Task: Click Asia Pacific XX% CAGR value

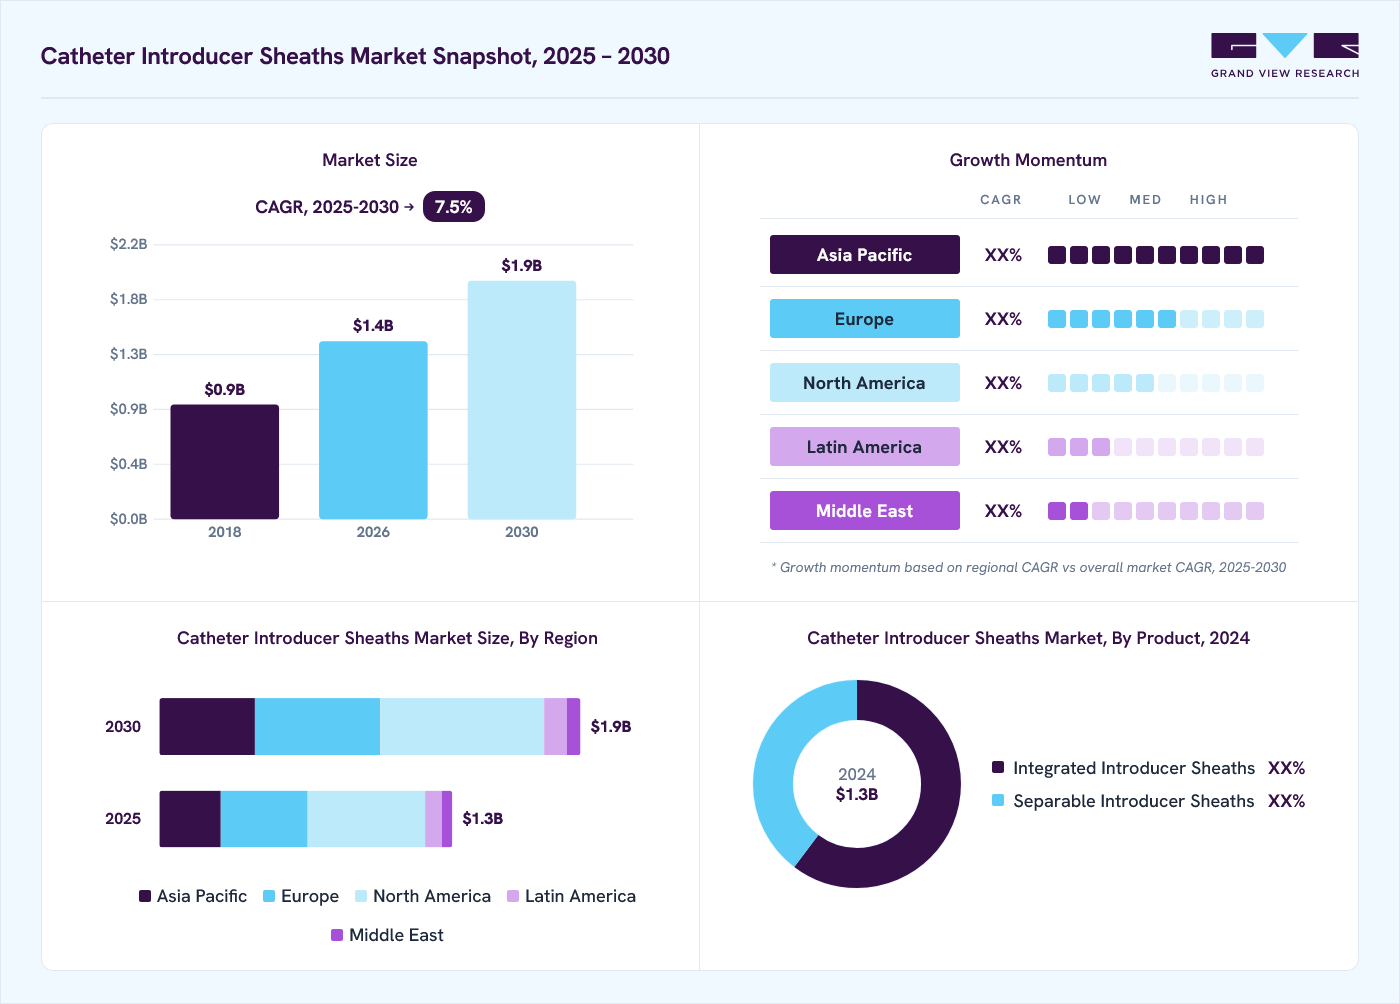Action: 1003,255
